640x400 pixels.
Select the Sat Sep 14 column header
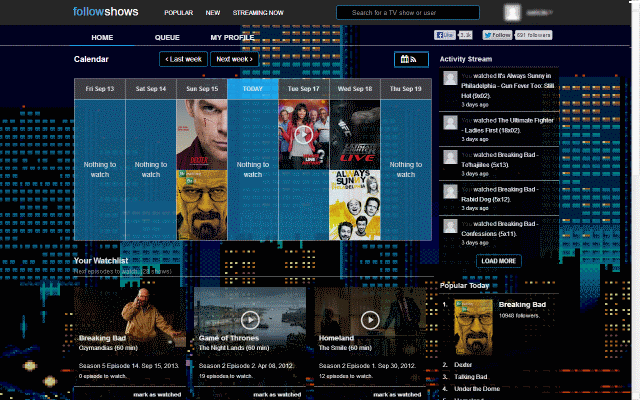151,89
